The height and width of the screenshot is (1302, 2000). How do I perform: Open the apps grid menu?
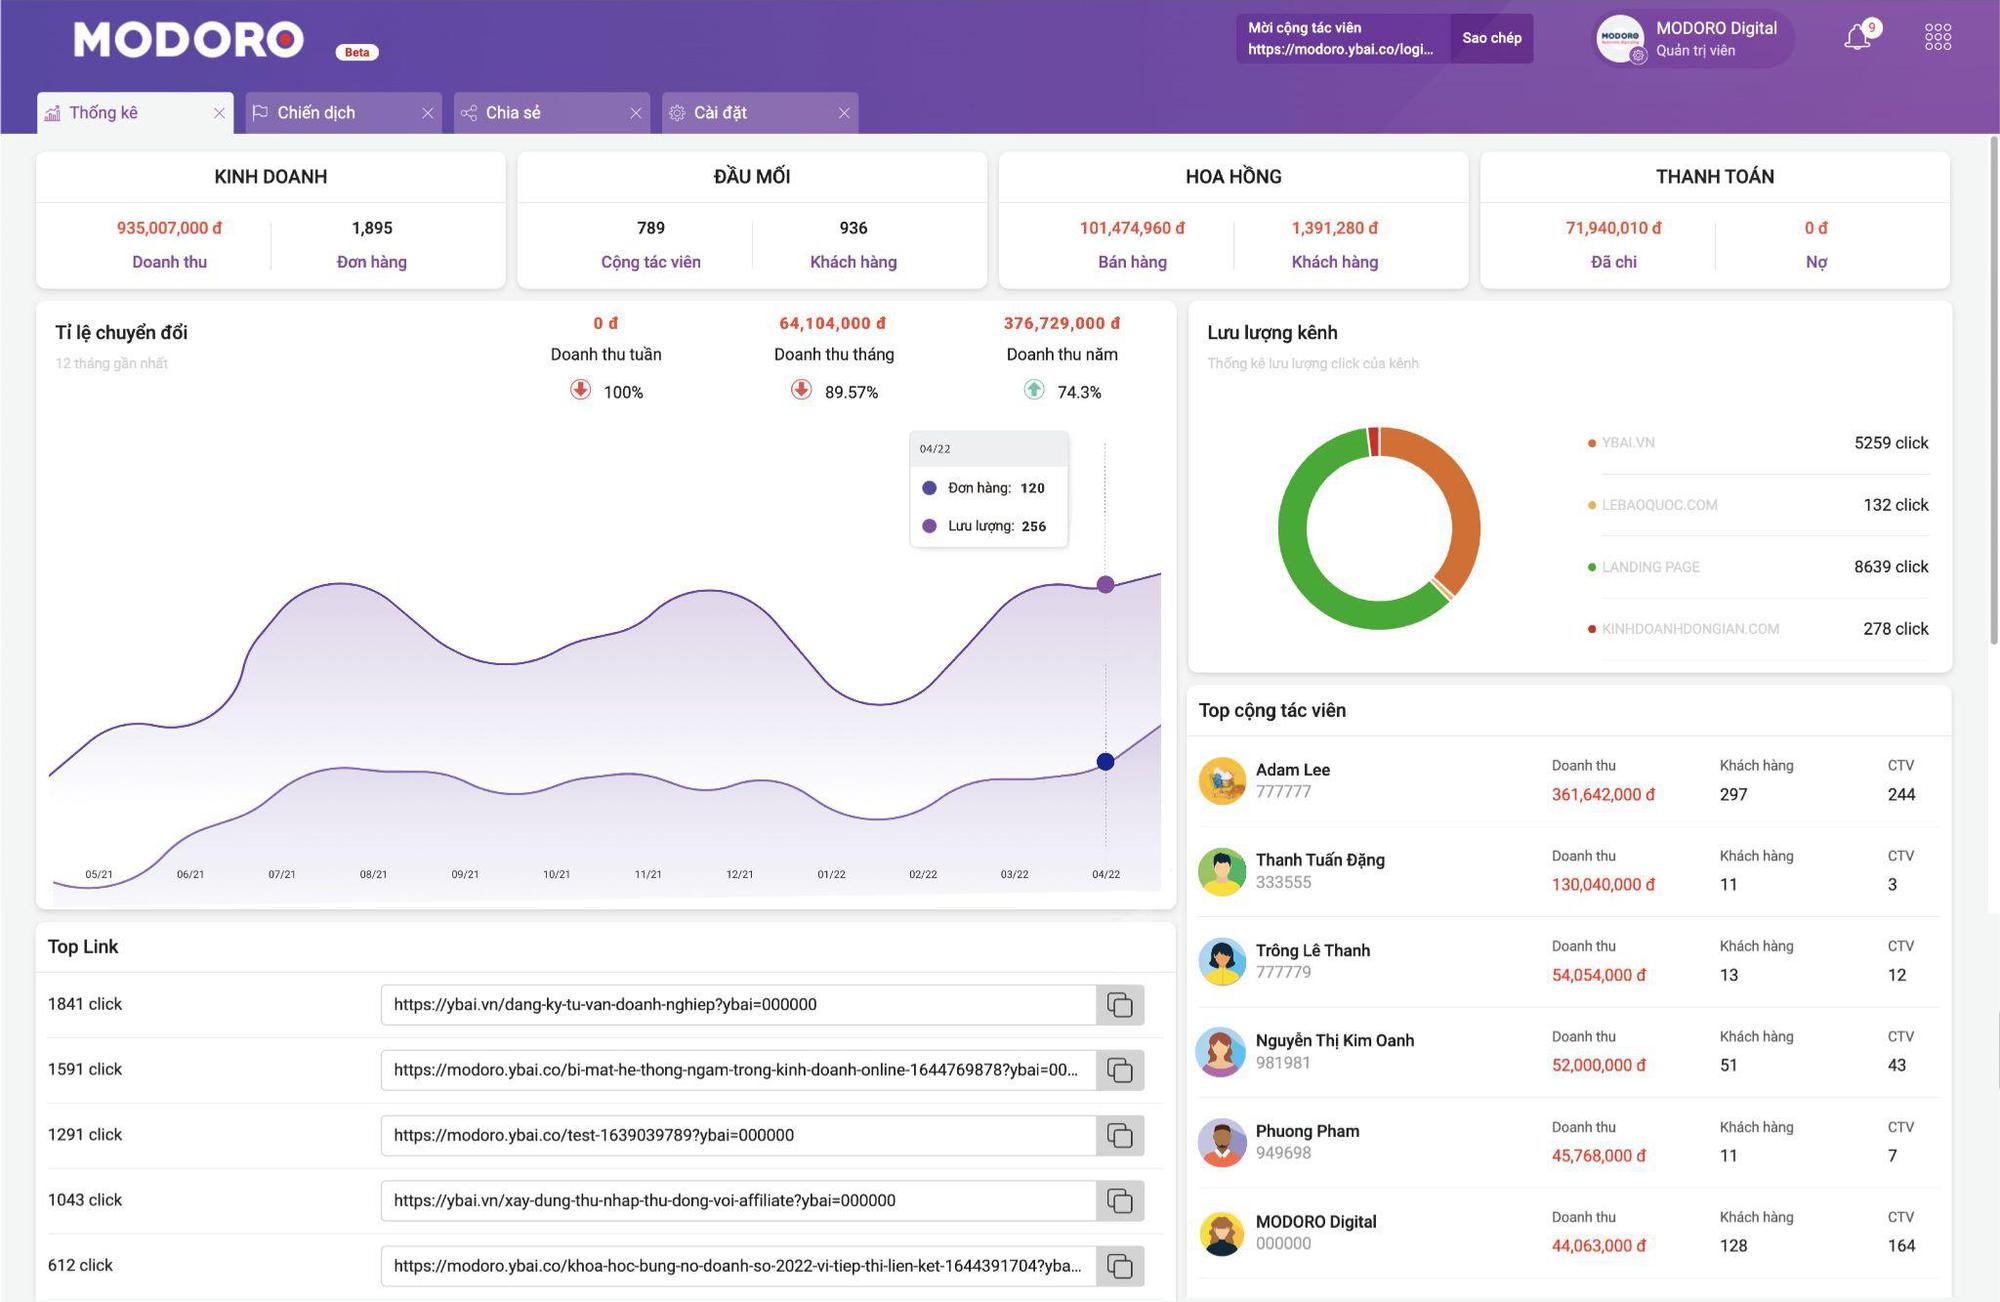click(1937, 38)
